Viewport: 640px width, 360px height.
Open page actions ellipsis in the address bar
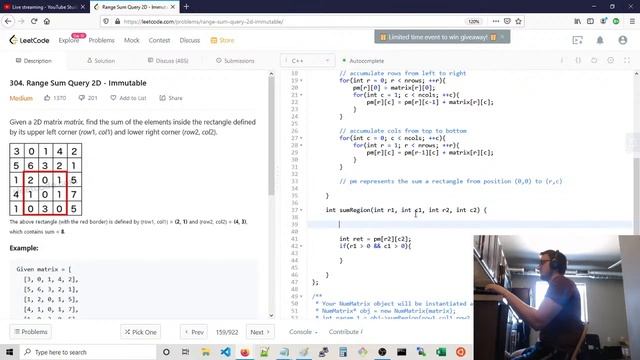pyautogui.click(x=496, y=21)
